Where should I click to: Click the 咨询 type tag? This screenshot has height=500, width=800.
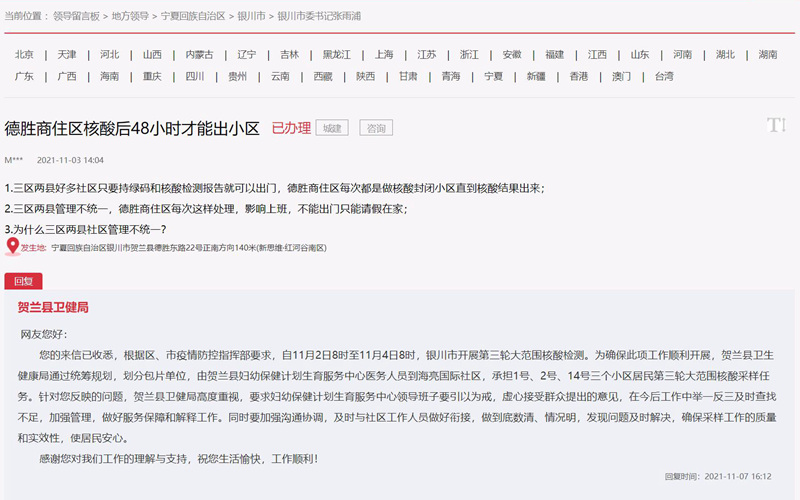375,128
